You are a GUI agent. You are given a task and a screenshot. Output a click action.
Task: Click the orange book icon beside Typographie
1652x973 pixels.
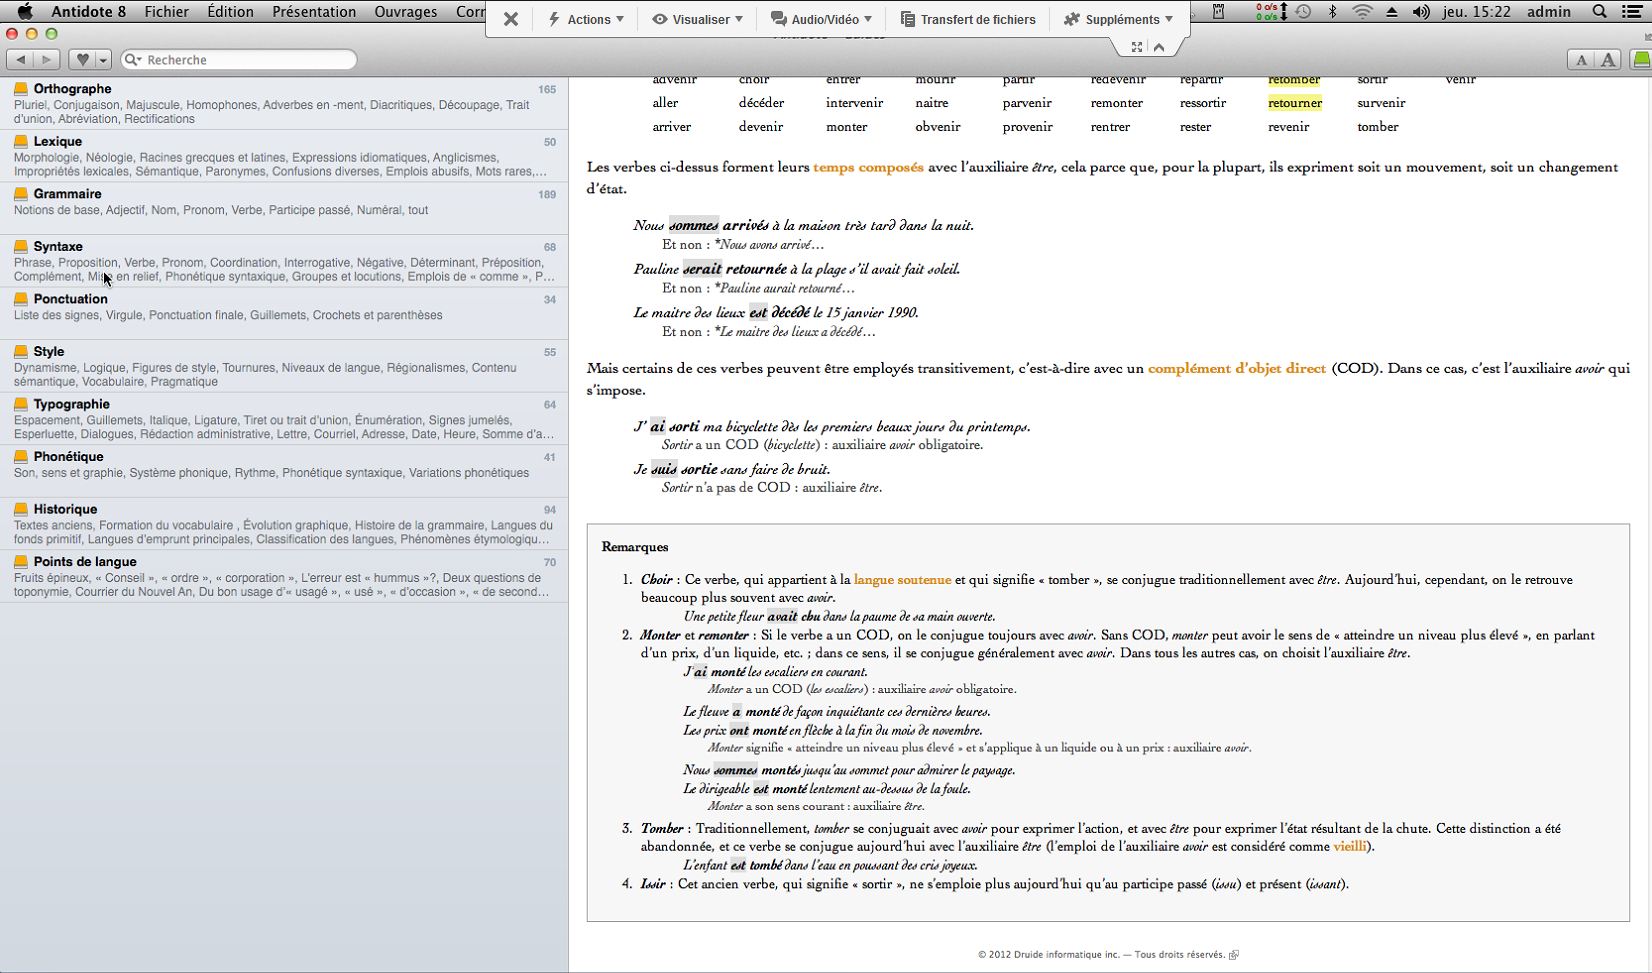coord(21,404)
